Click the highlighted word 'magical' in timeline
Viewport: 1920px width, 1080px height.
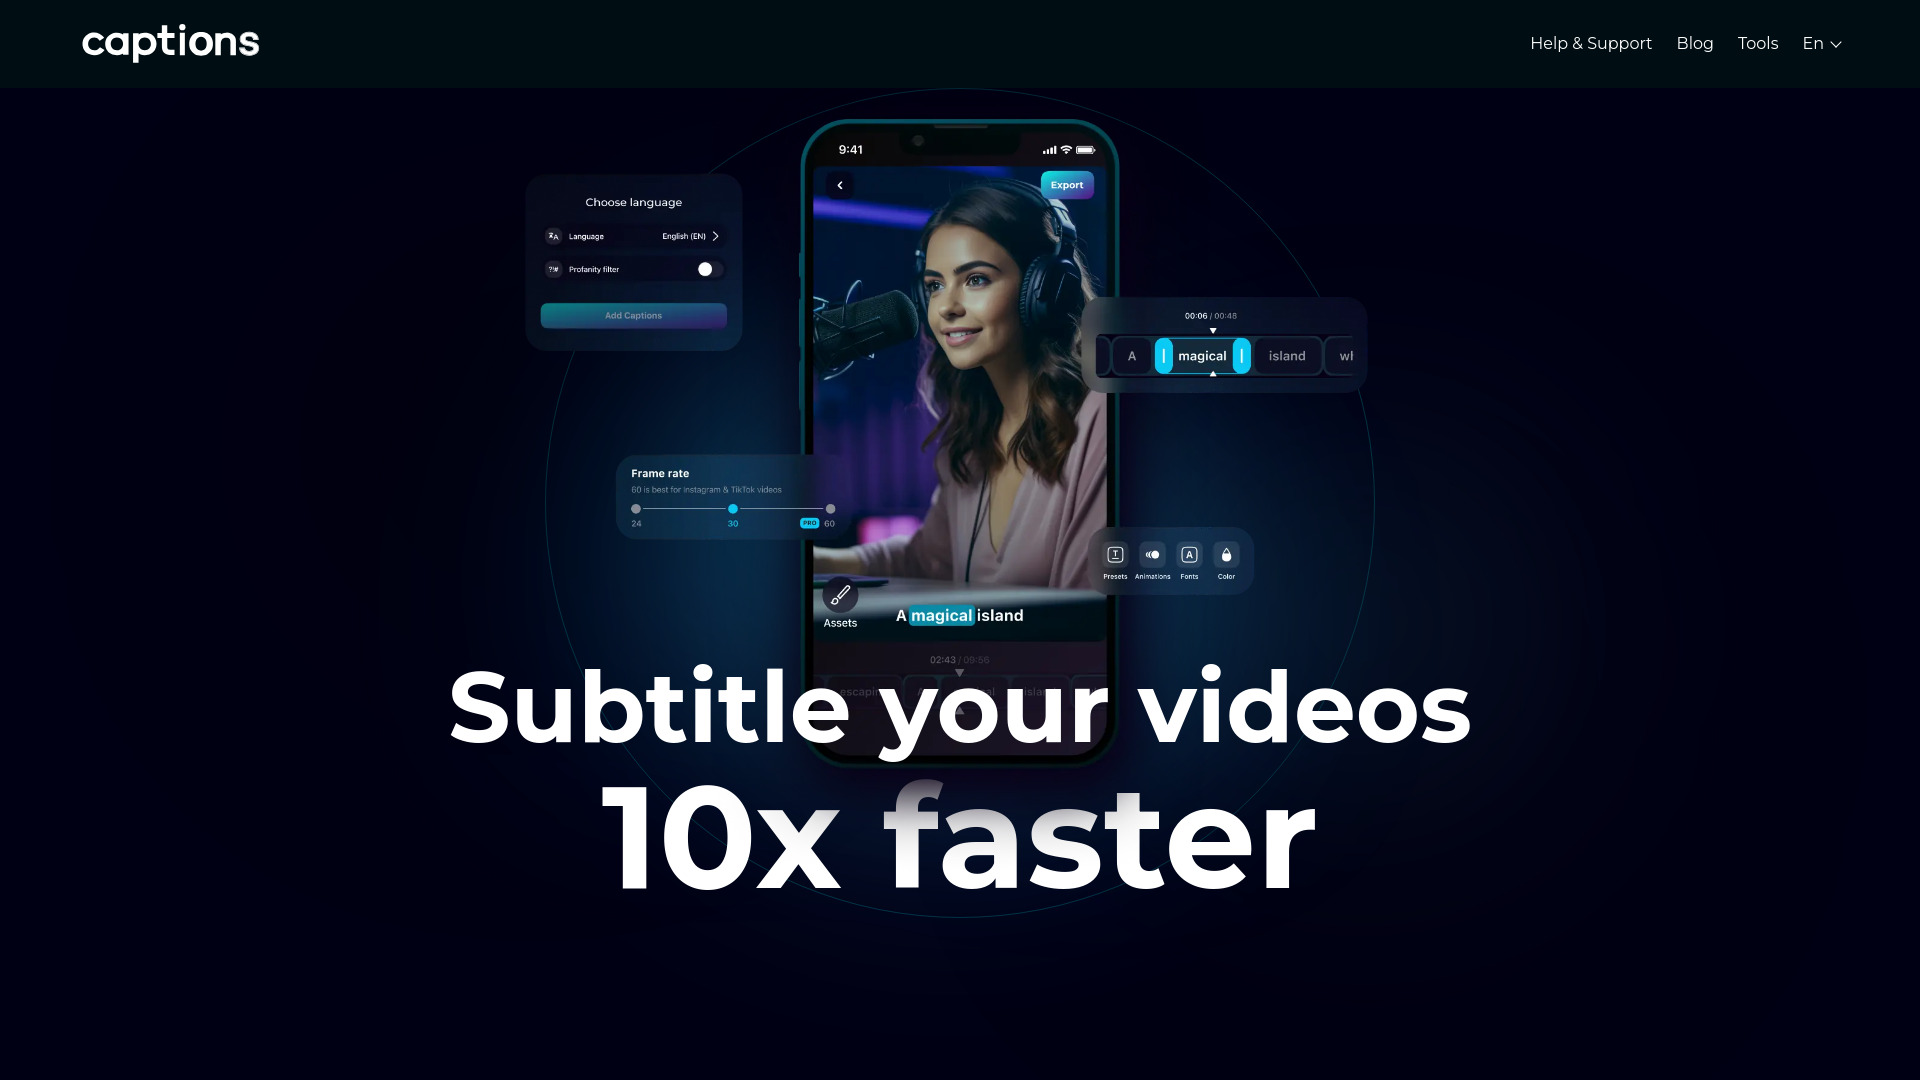tap(1201, 355)
